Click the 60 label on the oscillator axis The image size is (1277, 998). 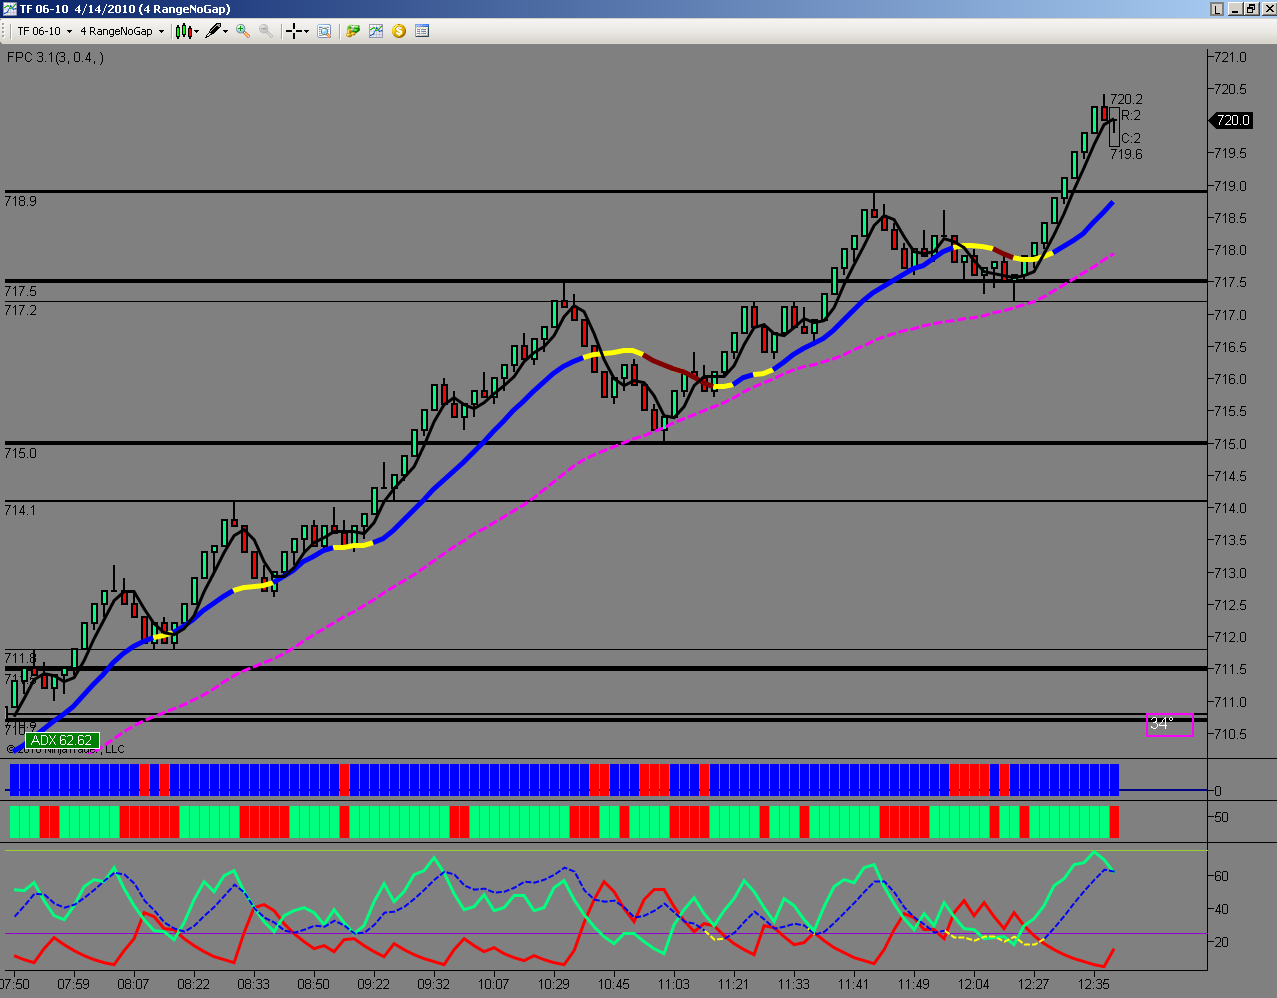(x=1221, y=876)
